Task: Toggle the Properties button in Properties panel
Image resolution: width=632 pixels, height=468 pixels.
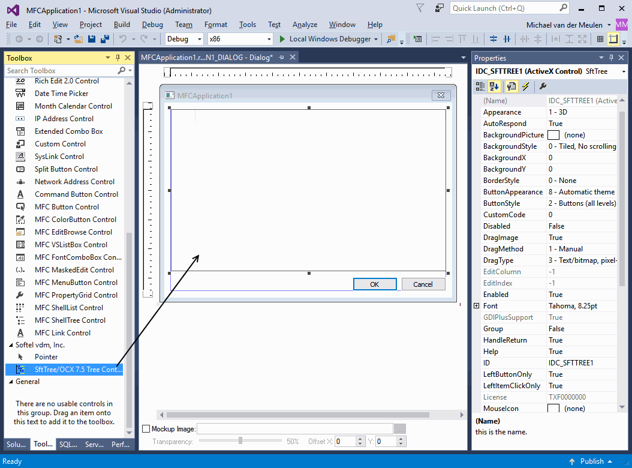Action: 511,86
